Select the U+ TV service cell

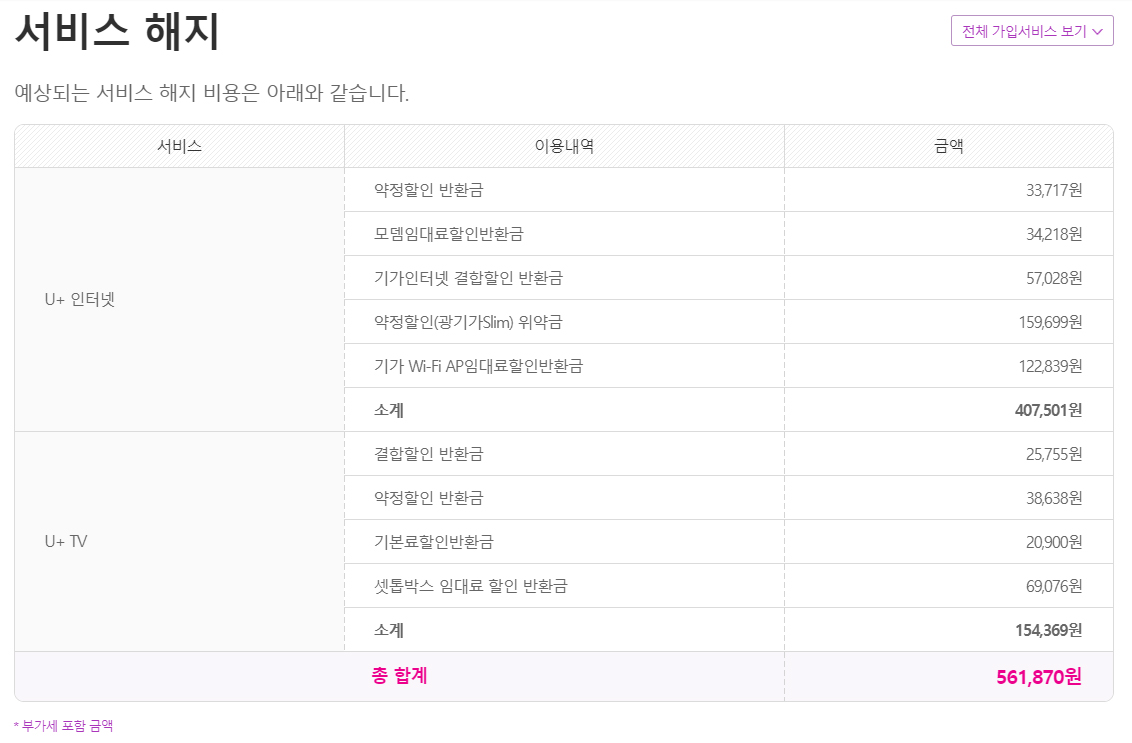click(x=66, y=541)
